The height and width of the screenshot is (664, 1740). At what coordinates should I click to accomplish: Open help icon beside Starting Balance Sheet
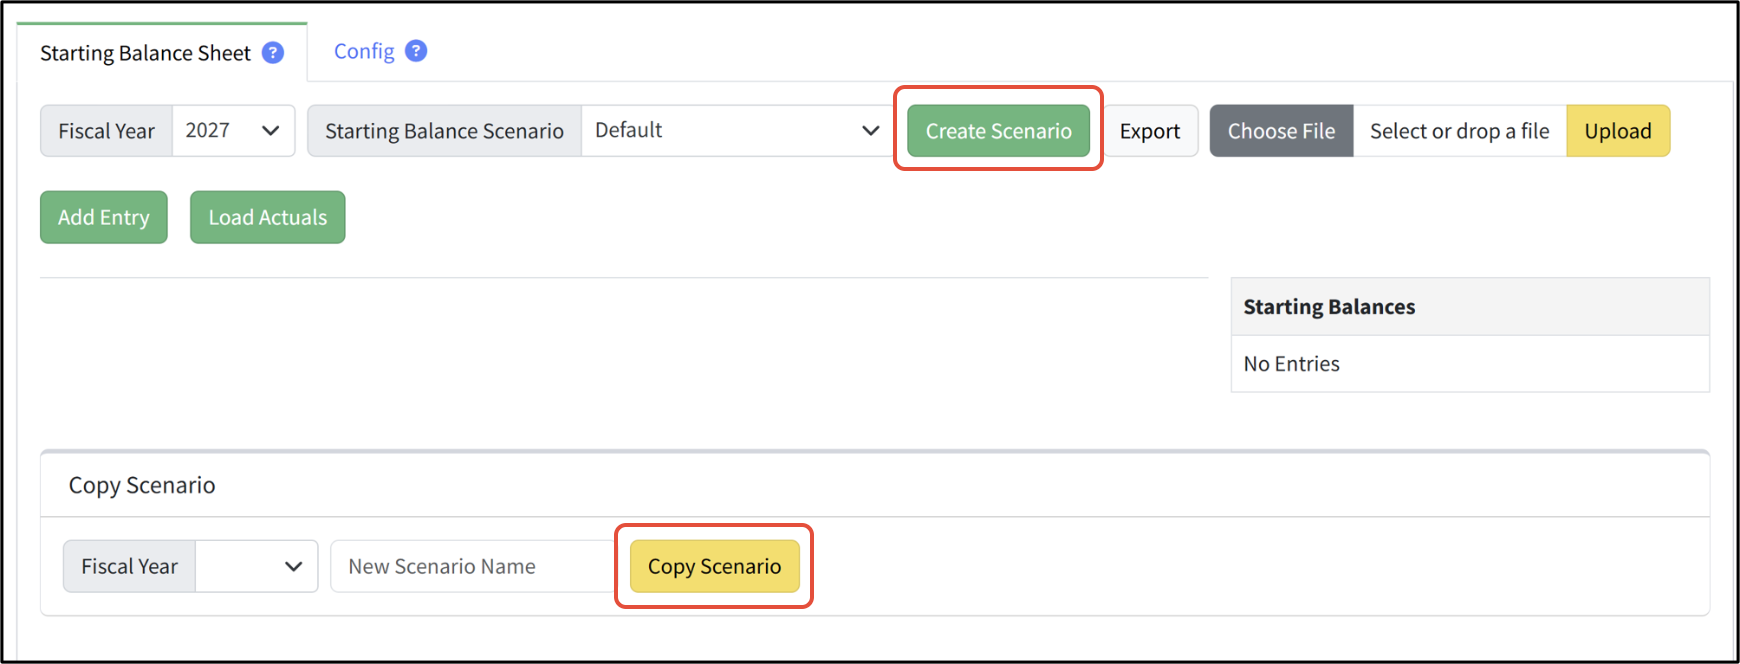(x=273, y=53)
